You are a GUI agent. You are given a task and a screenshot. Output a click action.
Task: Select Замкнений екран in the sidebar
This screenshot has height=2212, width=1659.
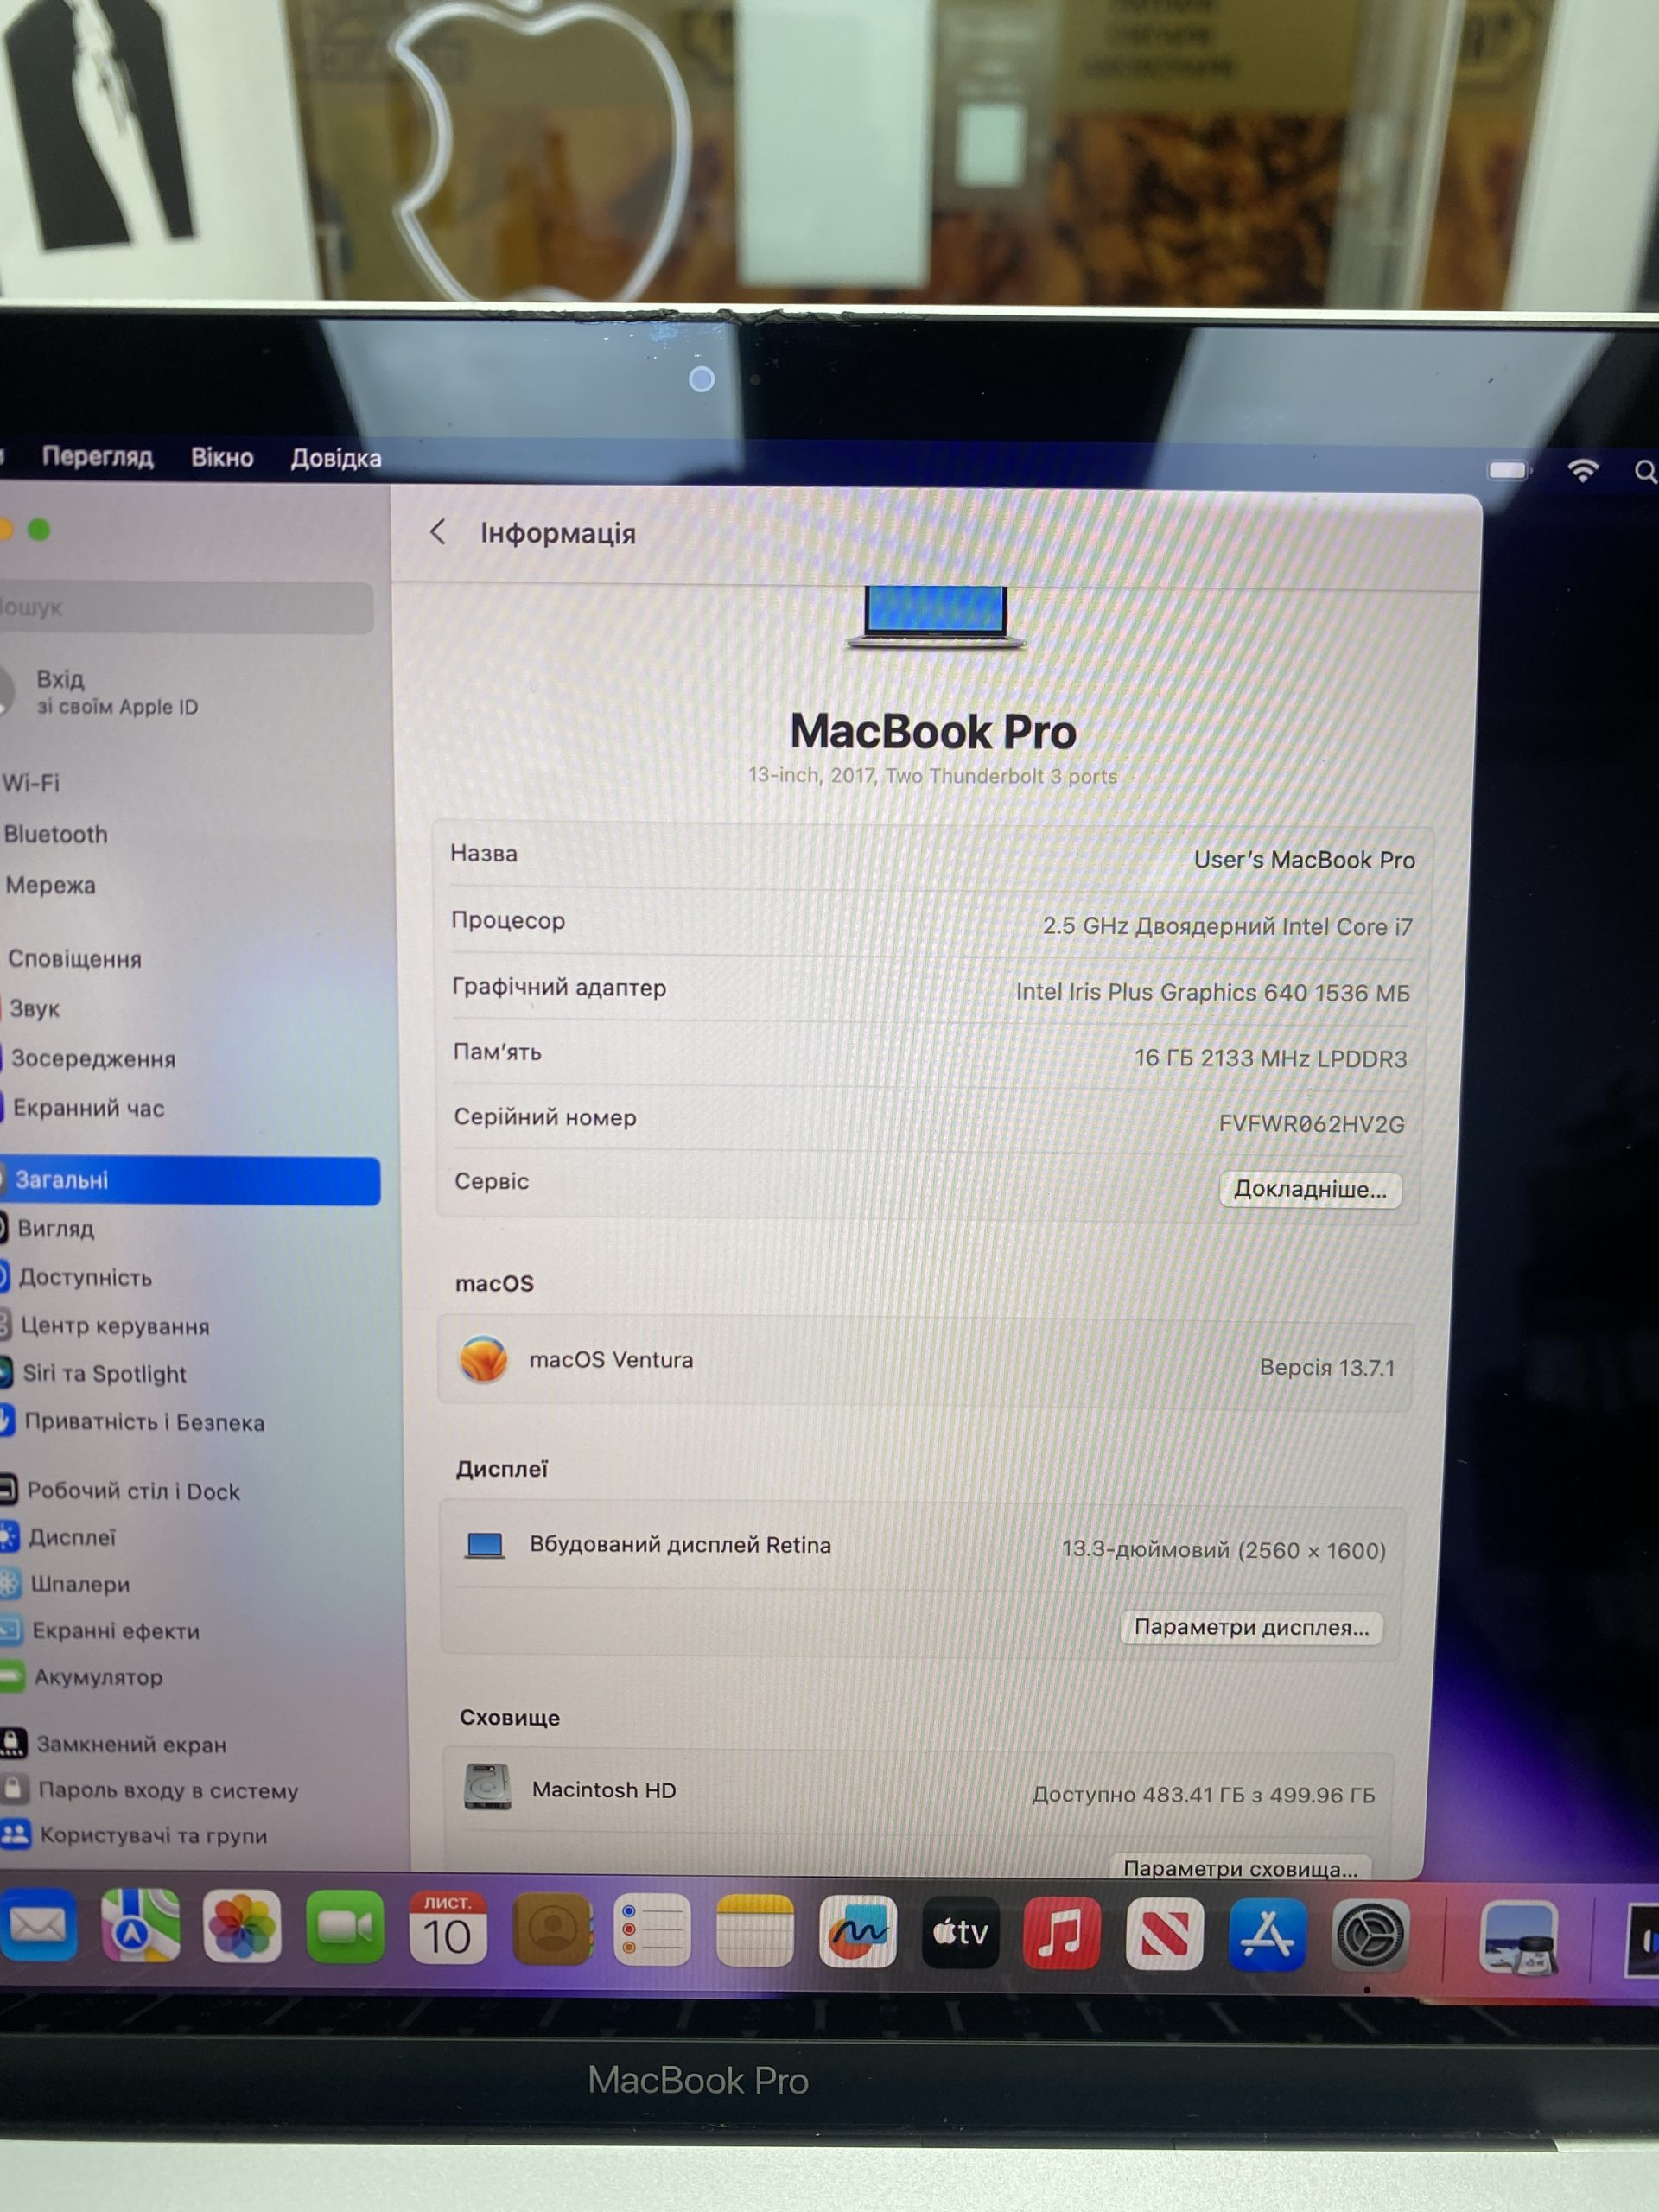pyautogui.click(x=130, y=1744)
